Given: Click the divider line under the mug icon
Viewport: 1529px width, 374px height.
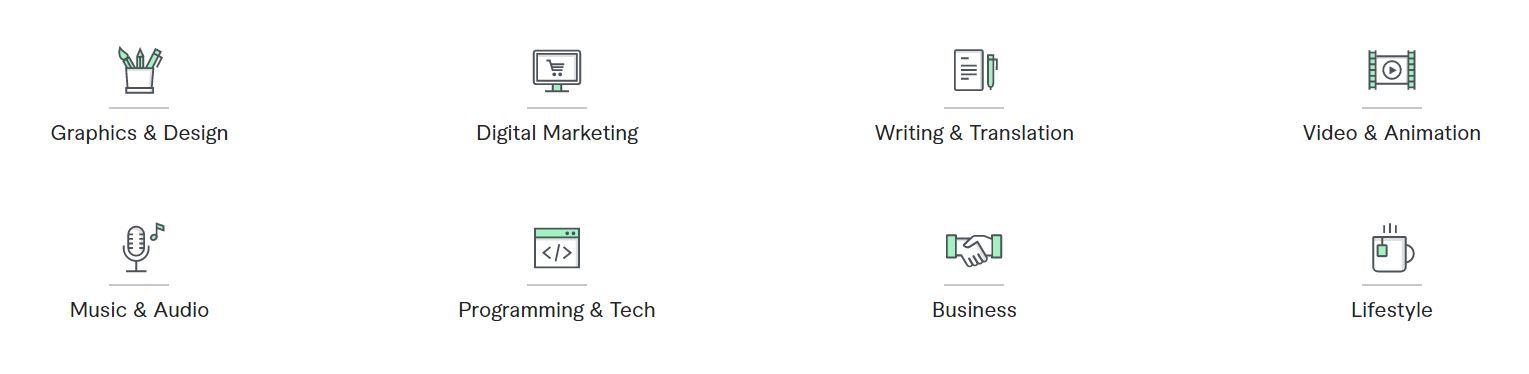Looking at the screenshot, I should (x=1392, y=285).
